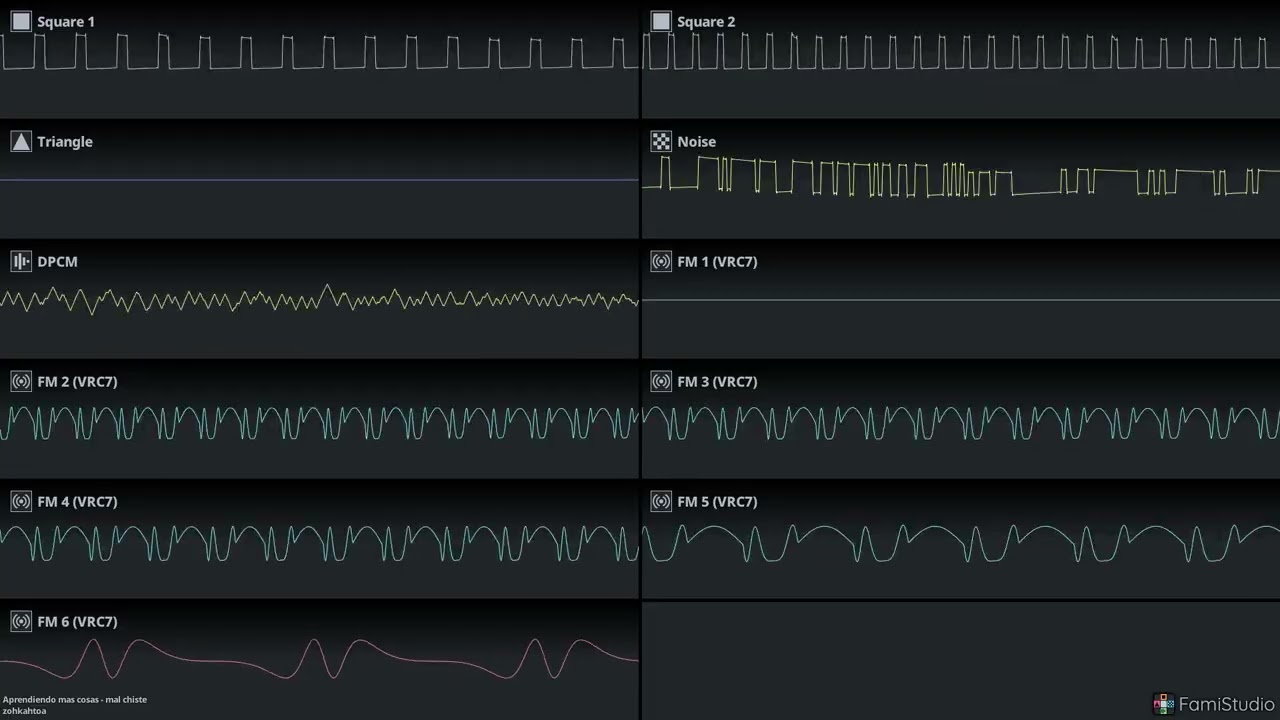Click the DPCM jagged waveform
The width and height of the screenshot is (1280, 720).
(x=320, y=299)
